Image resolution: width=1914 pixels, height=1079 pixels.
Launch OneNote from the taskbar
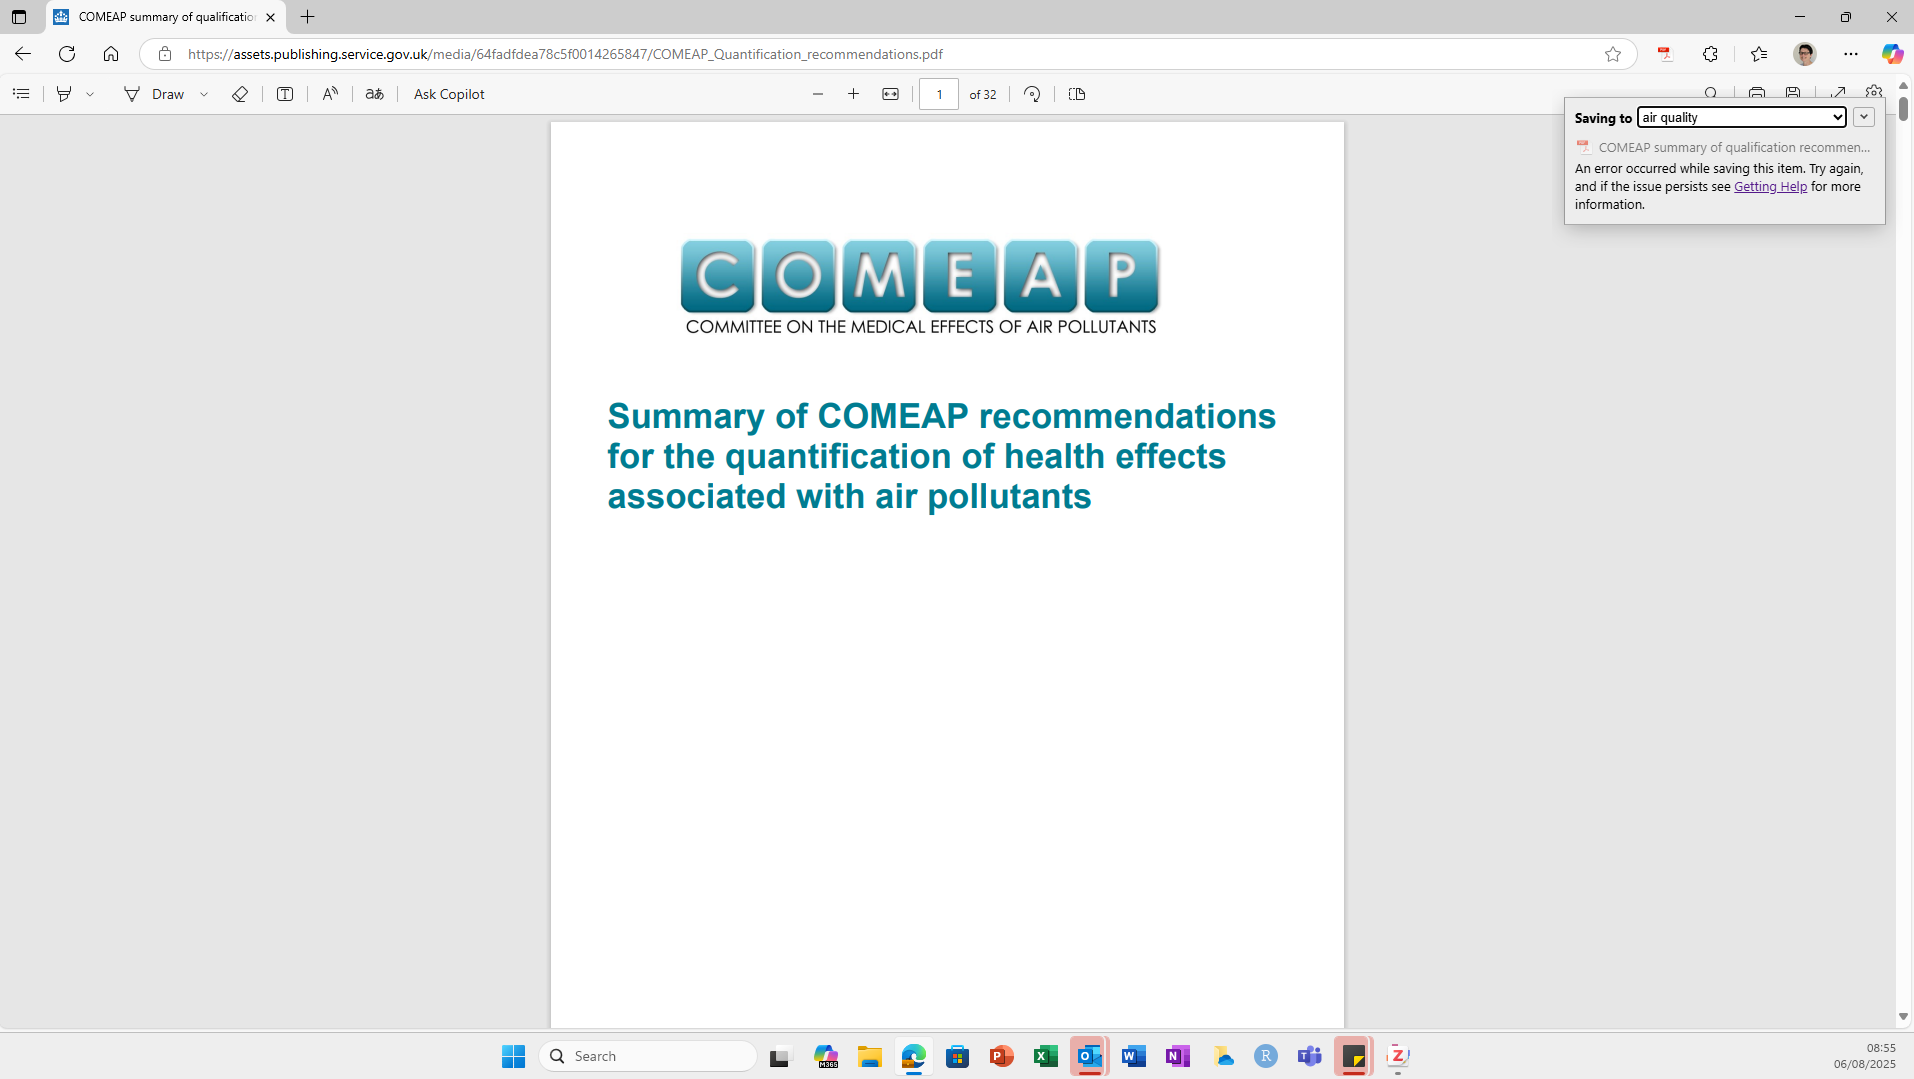(1178, 1056)
